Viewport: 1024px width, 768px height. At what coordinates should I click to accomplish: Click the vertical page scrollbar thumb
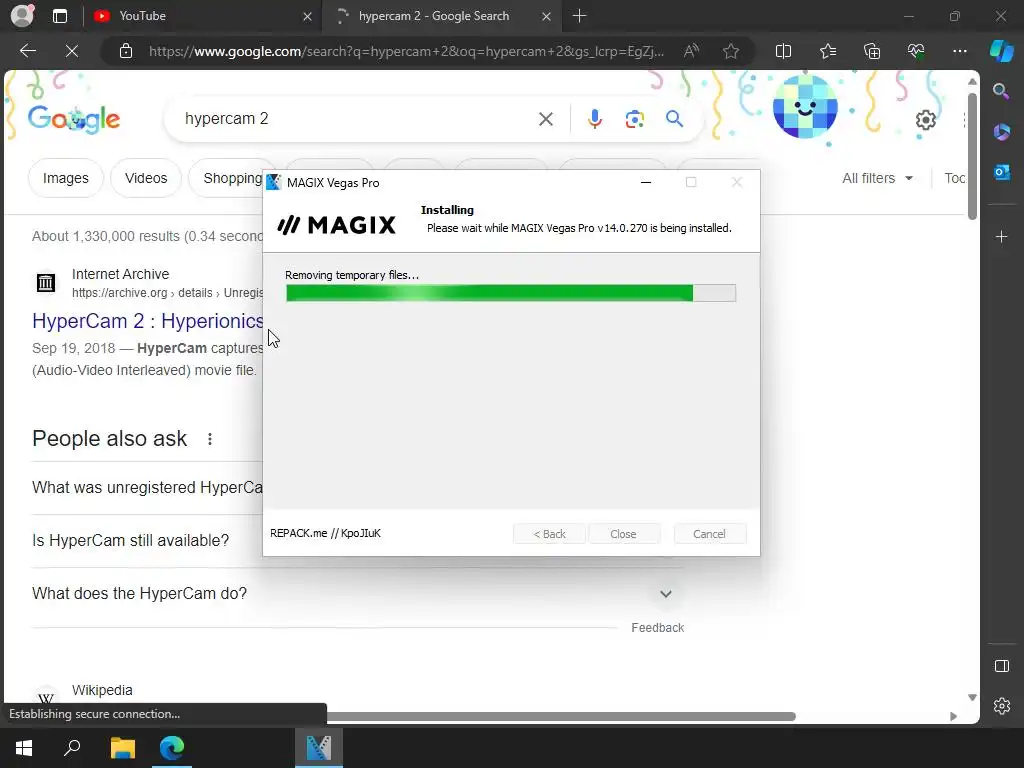click(972, 157)
